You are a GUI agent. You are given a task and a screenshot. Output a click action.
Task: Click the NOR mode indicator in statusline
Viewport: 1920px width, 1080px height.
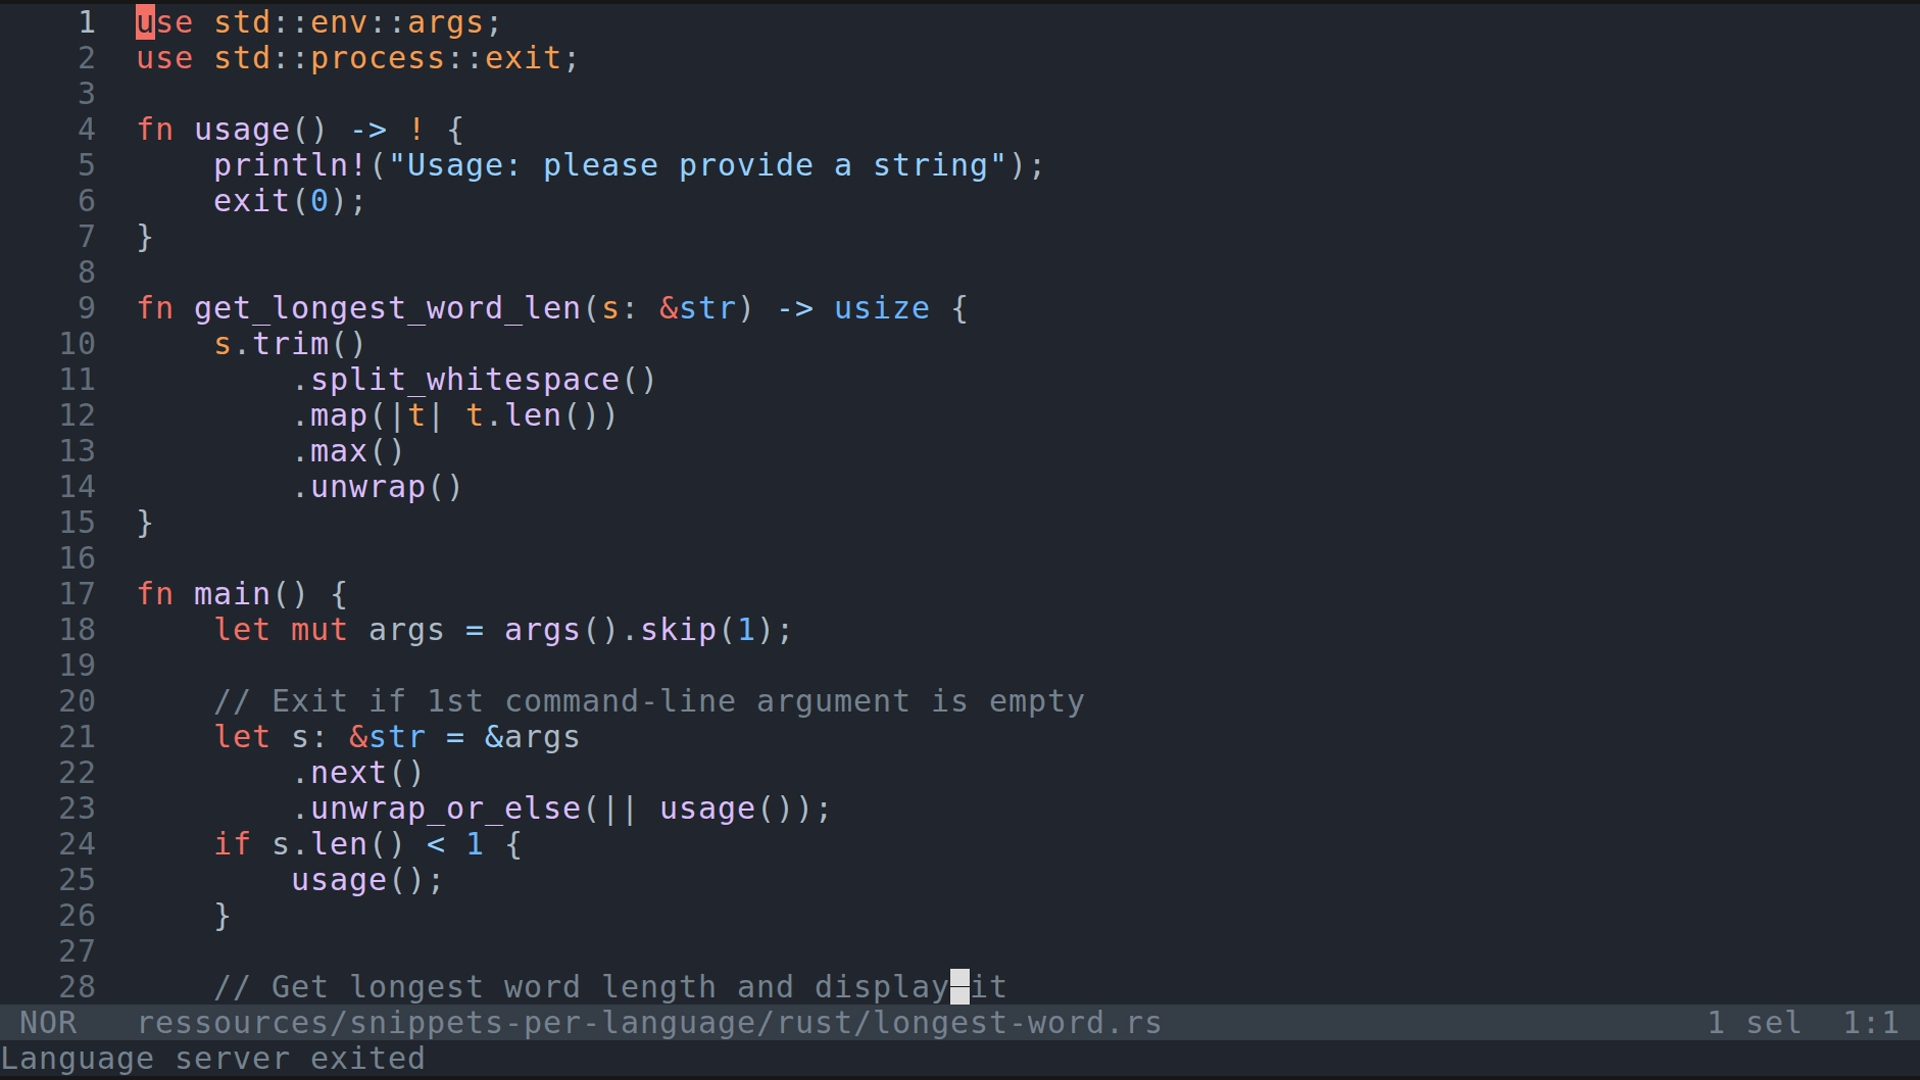[48, 1023]
